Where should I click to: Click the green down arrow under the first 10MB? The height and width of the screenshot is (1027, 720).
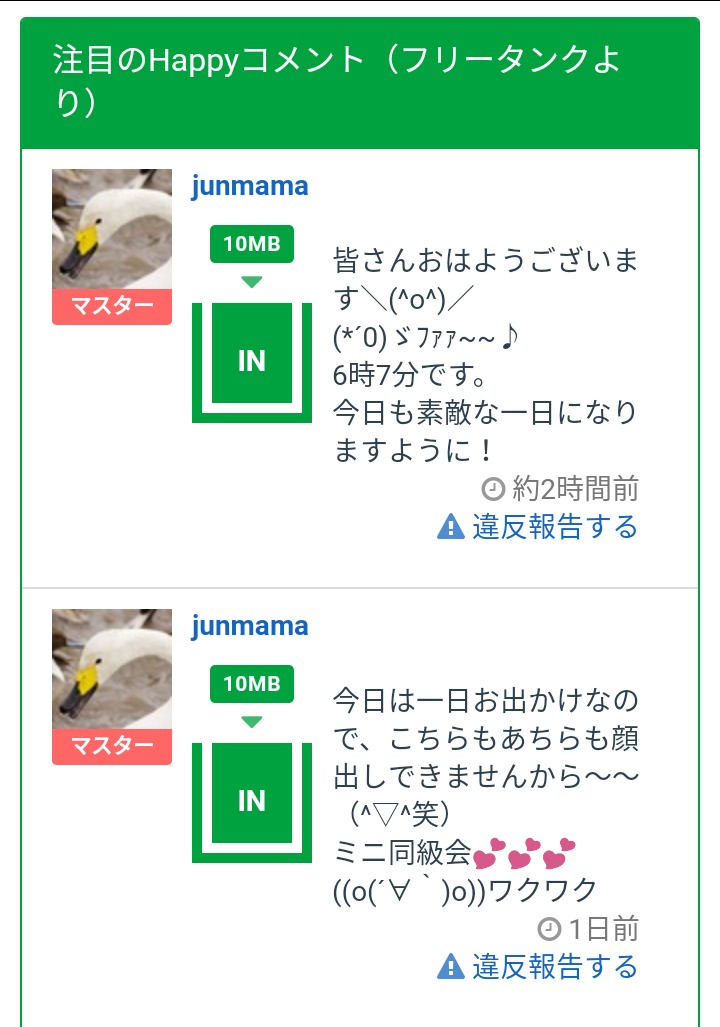point(252,282)
